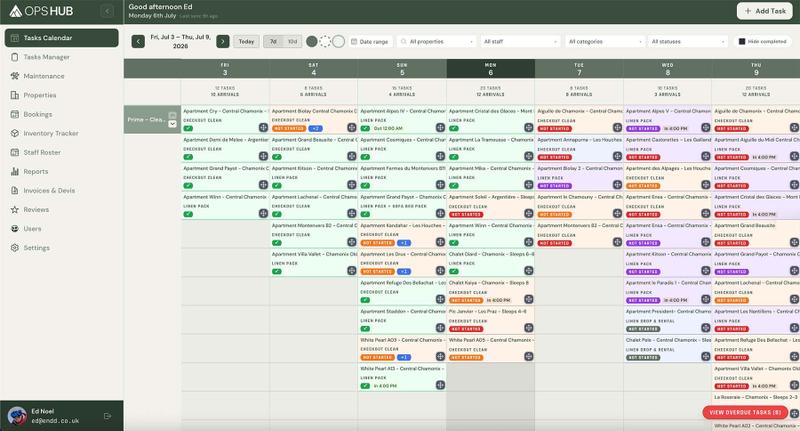The height and width of the screenshot is (431, 800).
Task: Open the All statuses dropdown
Action: click(x=688, y=41)
